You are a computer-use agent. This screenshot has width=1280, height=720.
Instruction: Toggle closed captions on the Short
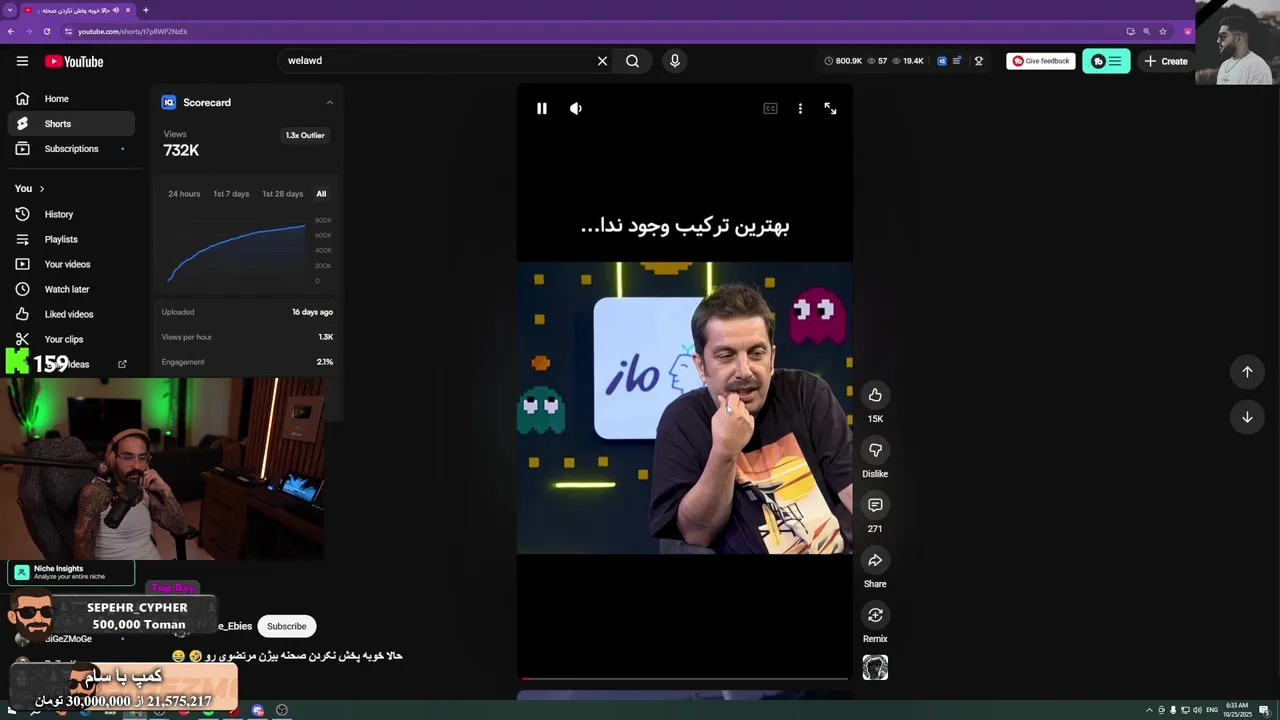[770, 108]
